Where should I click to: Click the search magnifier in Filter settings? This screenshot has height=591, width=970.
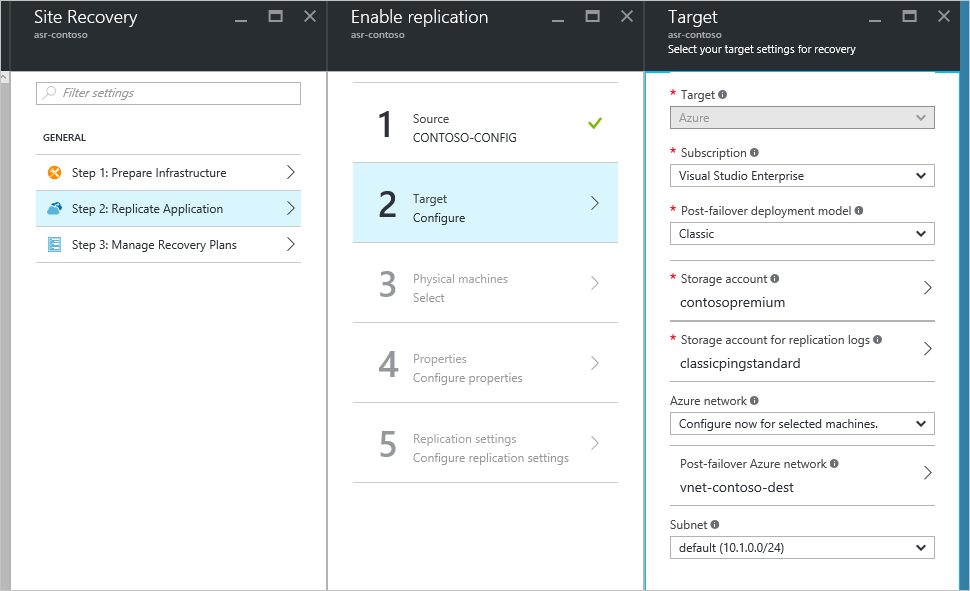(x=49, y=93)
